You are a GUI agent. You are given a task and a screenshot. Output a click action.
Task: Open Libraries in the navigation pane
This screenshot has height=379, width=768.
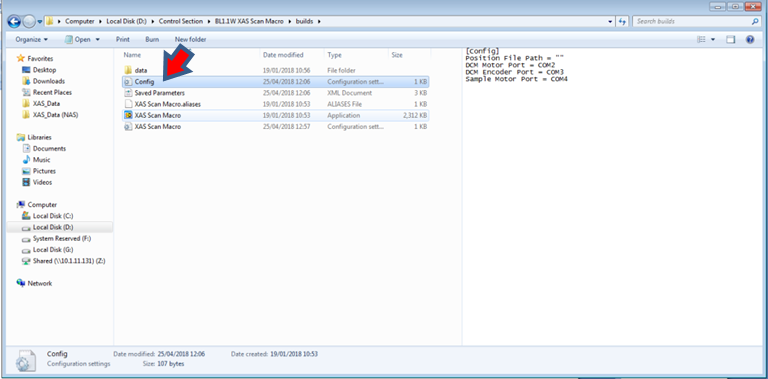[39, 138]
